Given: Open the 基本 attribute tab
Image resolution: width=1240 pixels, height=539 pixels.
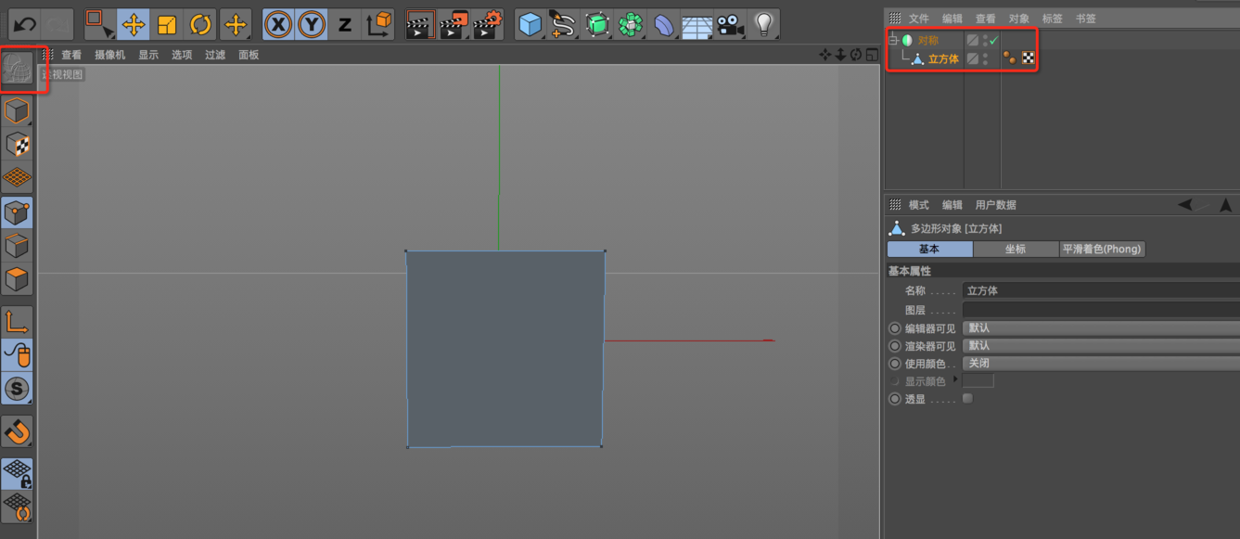Looking at the screenshot, I should (929, 249).
